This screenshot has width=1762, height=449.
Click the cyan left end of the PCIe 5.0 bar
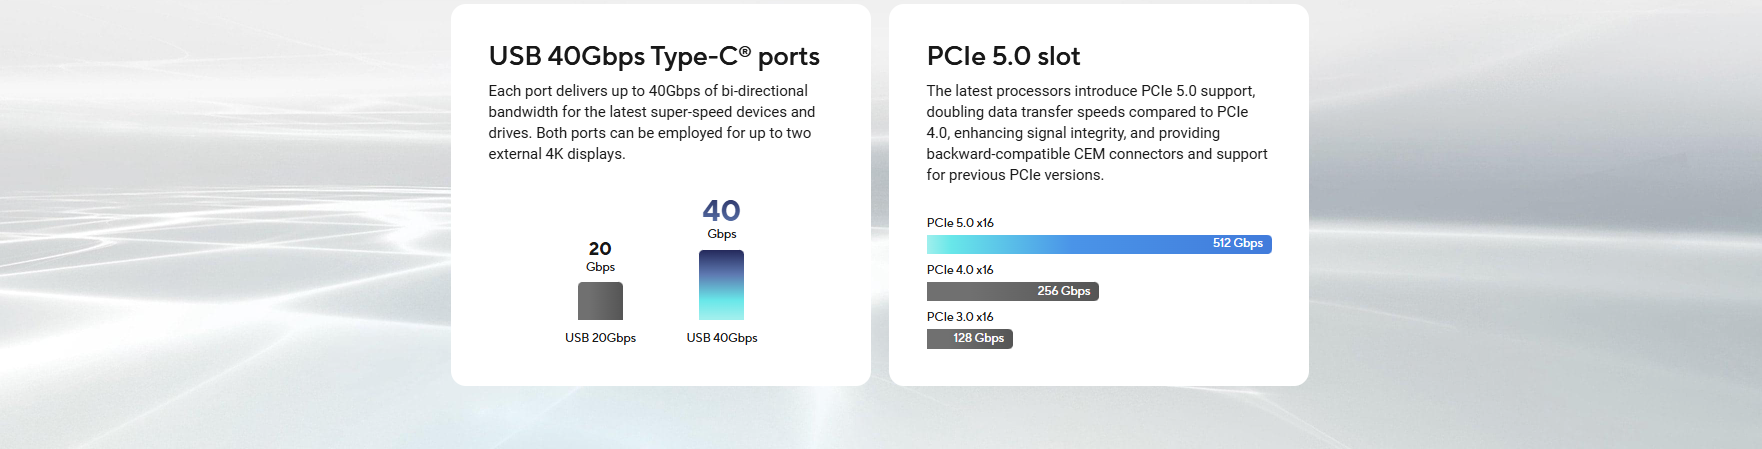coord(940,244)
